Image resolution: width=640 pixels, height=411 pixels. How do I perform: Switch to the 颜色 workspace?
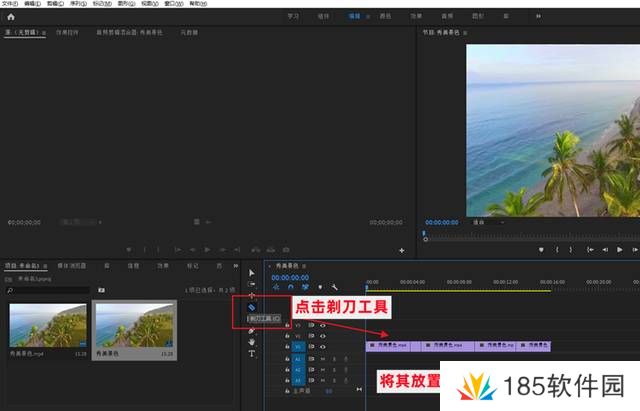point(385,17)
